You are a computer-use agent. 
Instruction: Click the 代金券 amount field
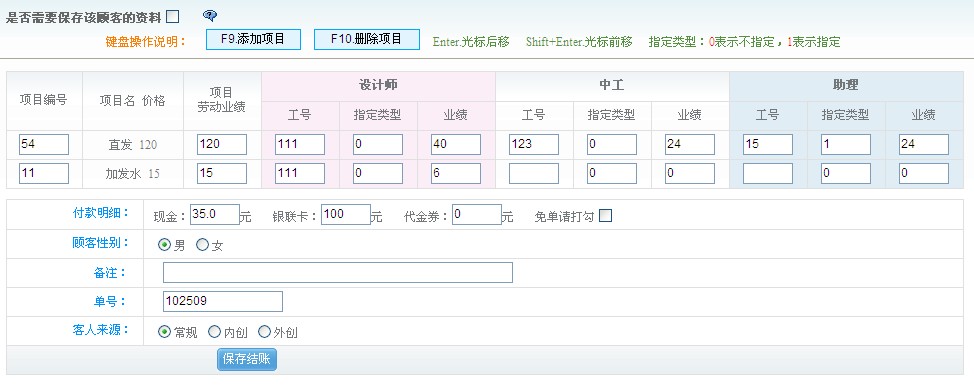[477, 214]
